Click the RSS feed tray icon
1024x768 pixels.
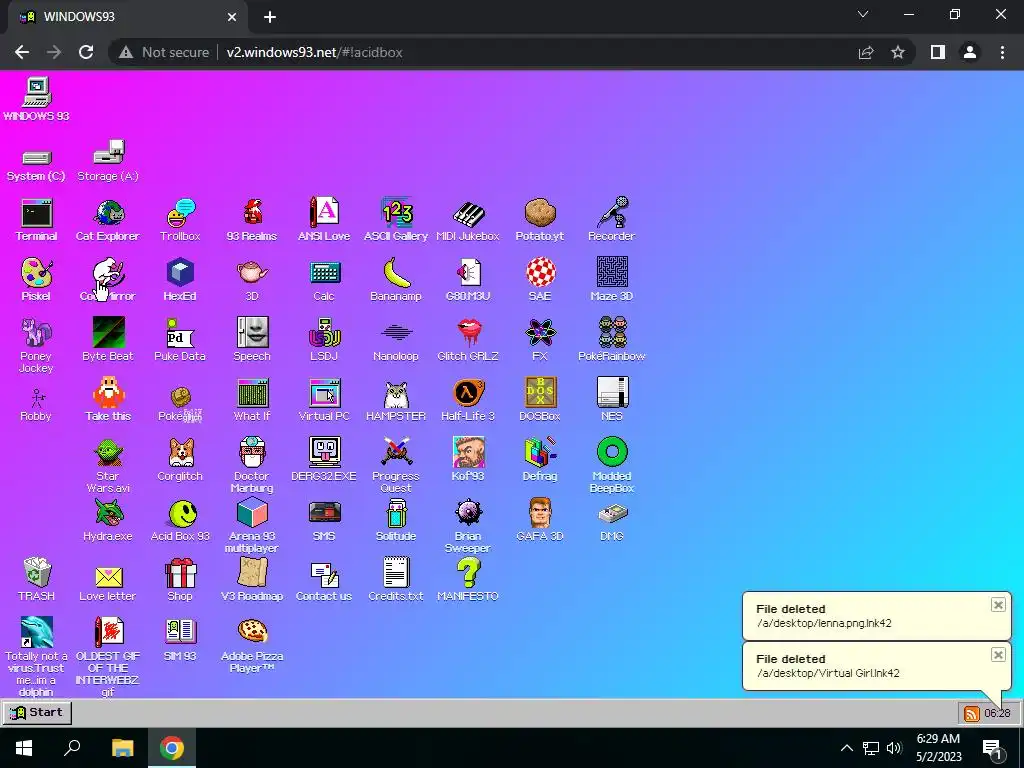pyautogui.click(x=972, y=713)
